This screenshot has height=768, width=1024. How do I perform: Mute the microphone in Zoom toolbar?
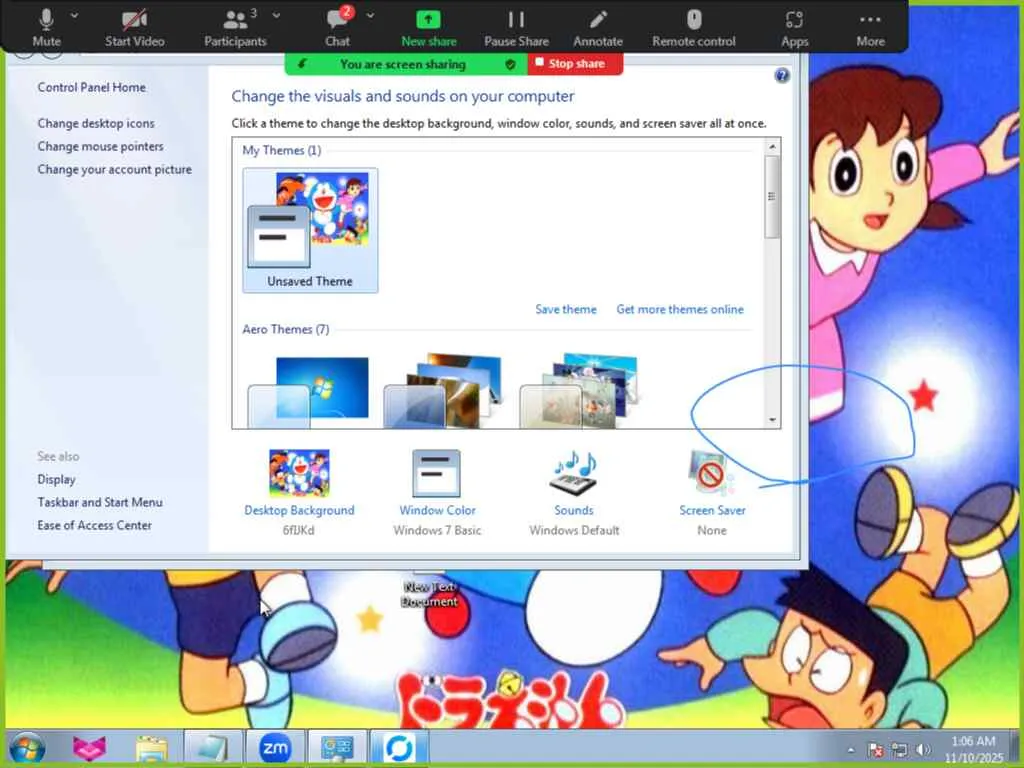(x=46, y=27)
